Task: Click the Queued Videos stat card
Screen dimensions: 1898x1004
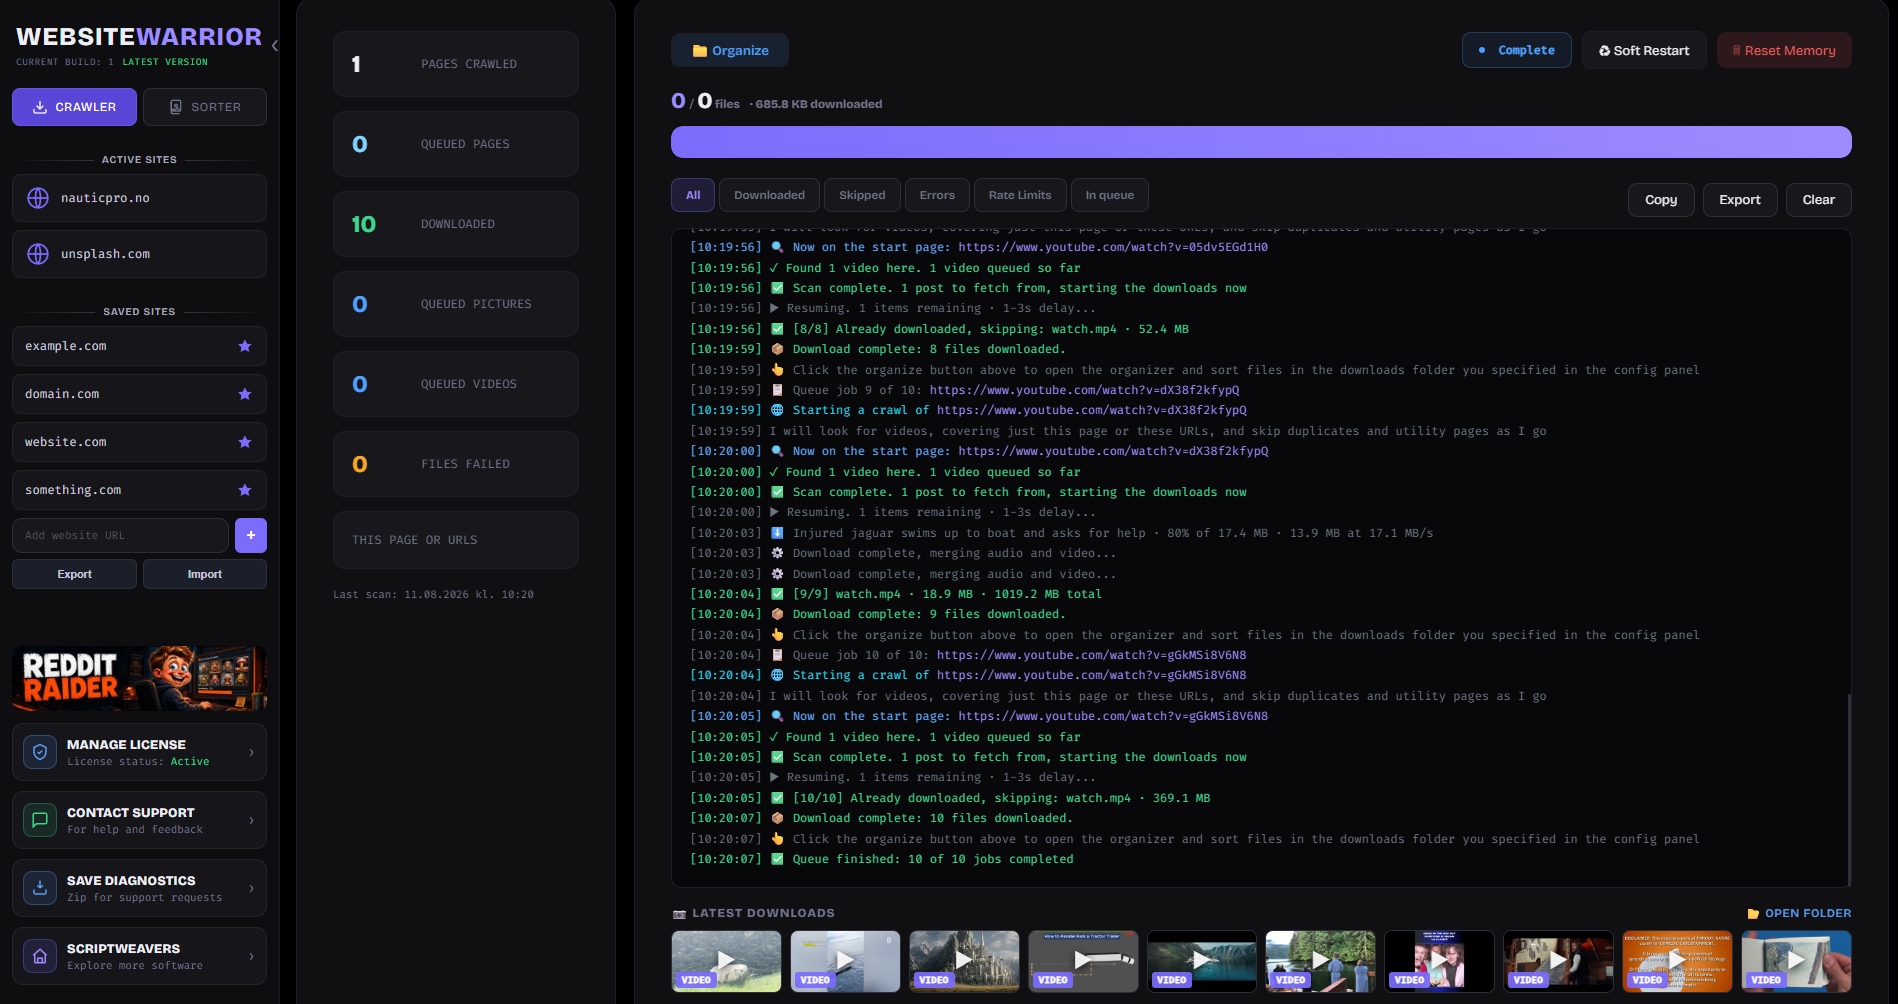Action: 456,384
